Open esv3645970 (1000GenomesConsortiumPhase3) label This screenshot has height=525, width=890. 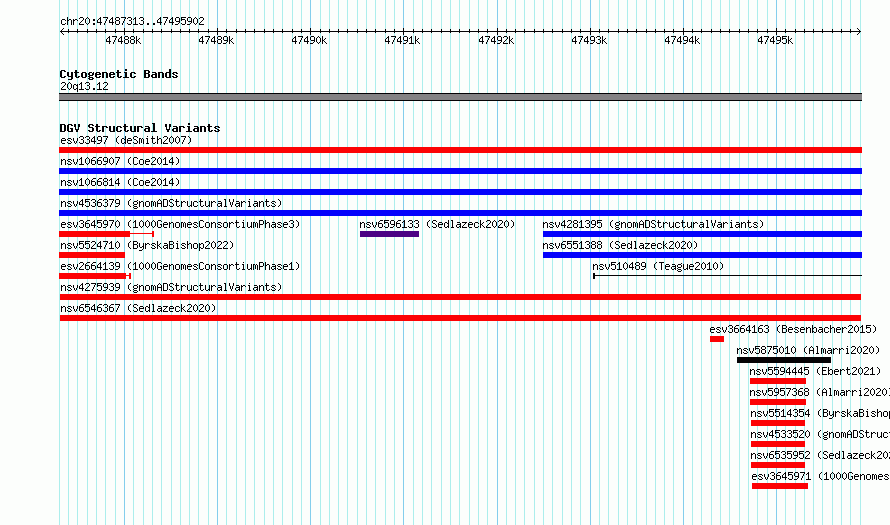pyautogui.click(x=180, y=224)
